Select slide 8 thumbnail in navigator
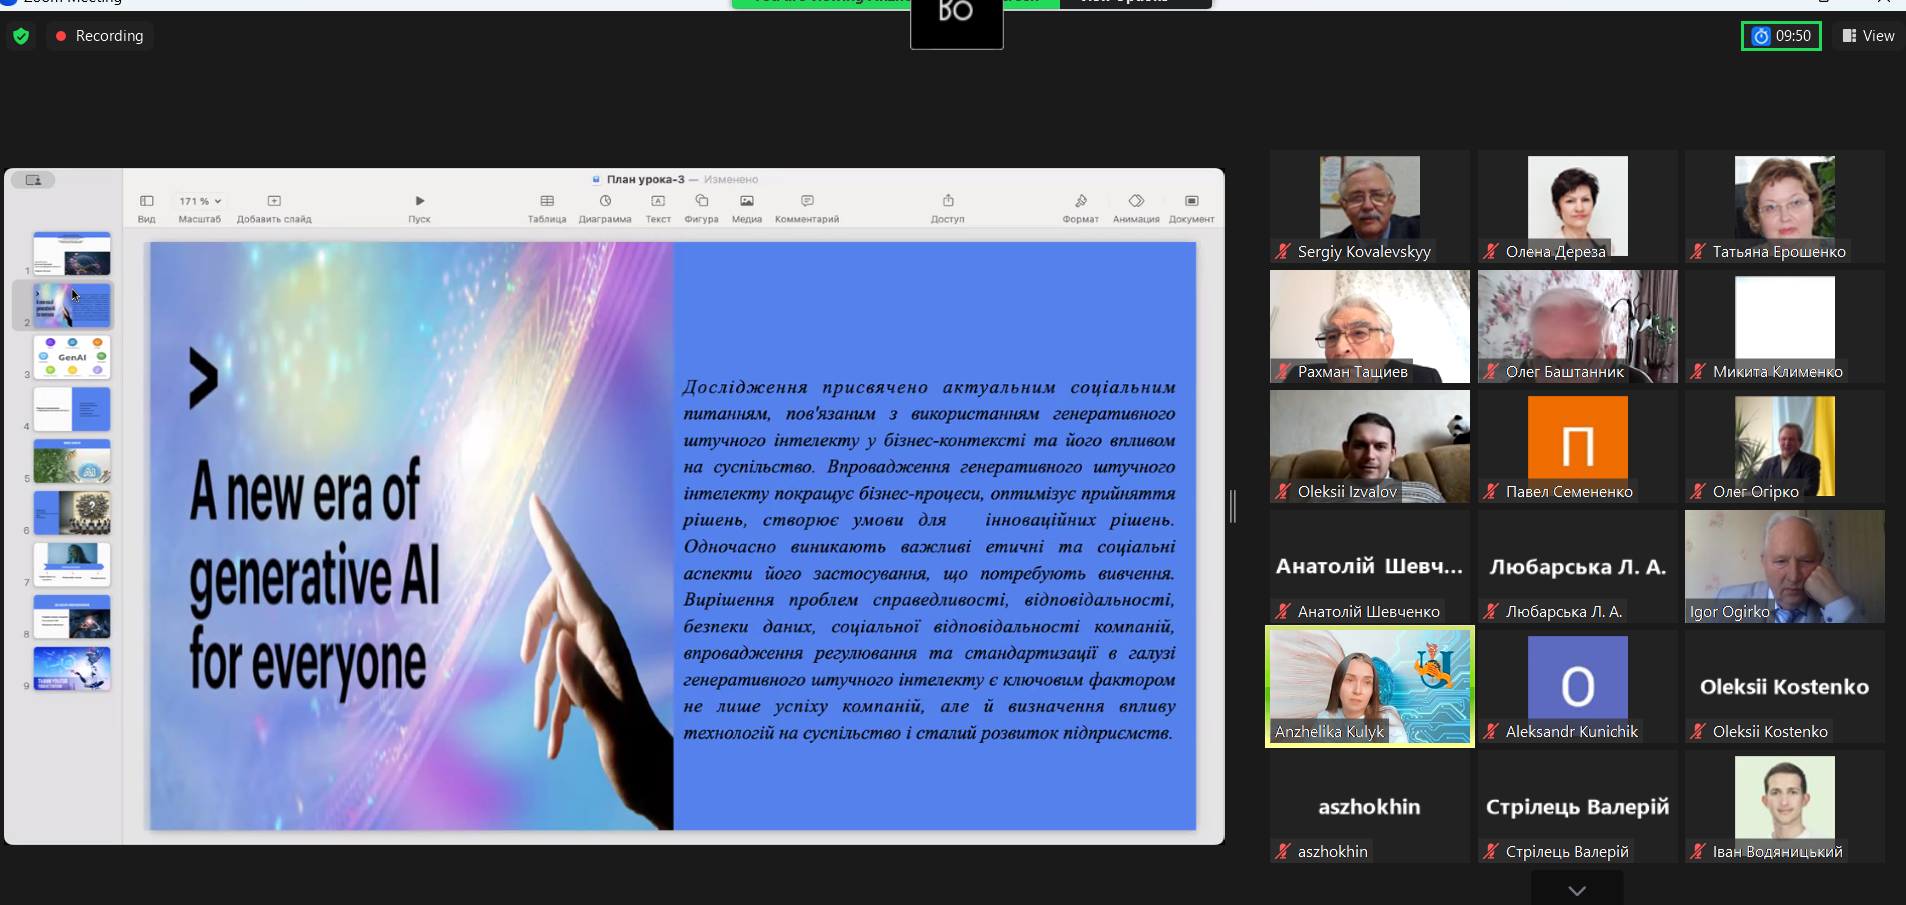The height and width of the screenshot is (905, 1906). (x=72, y=618)
